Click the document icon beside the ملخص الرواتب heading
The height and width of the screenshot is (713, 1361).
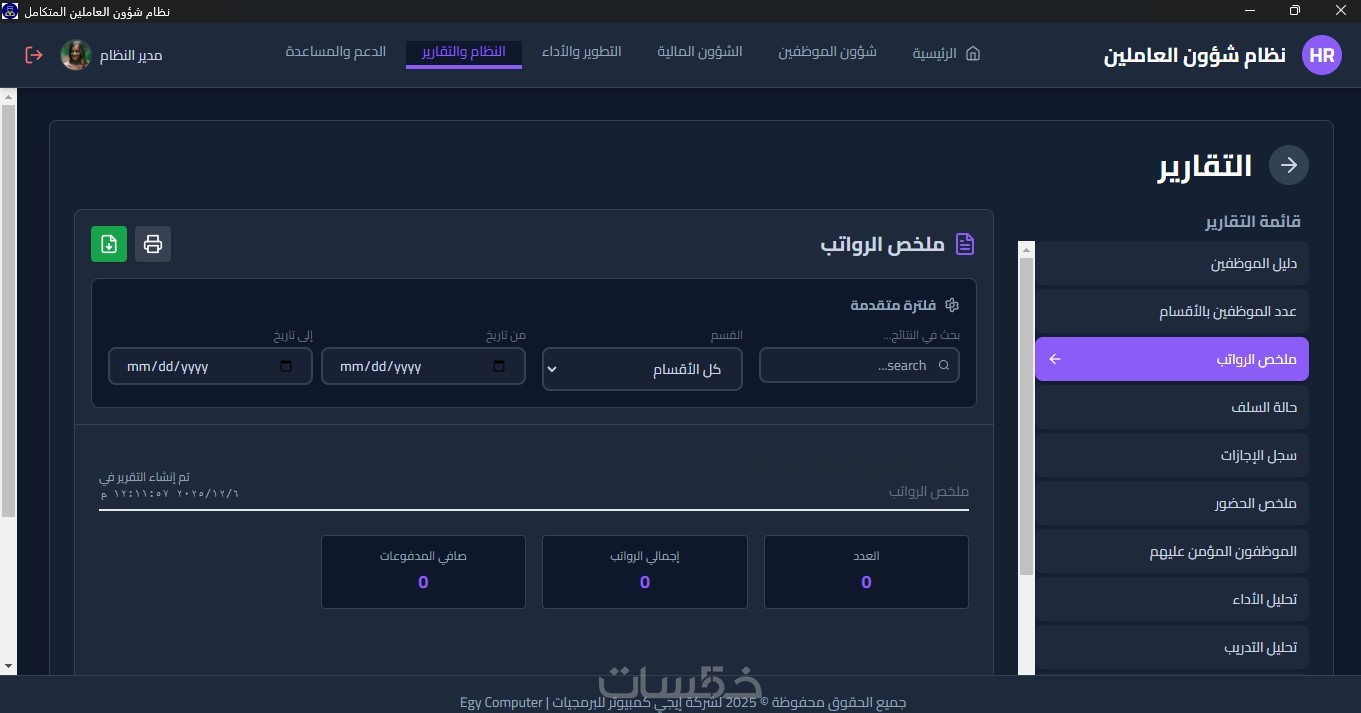(965, 244)
